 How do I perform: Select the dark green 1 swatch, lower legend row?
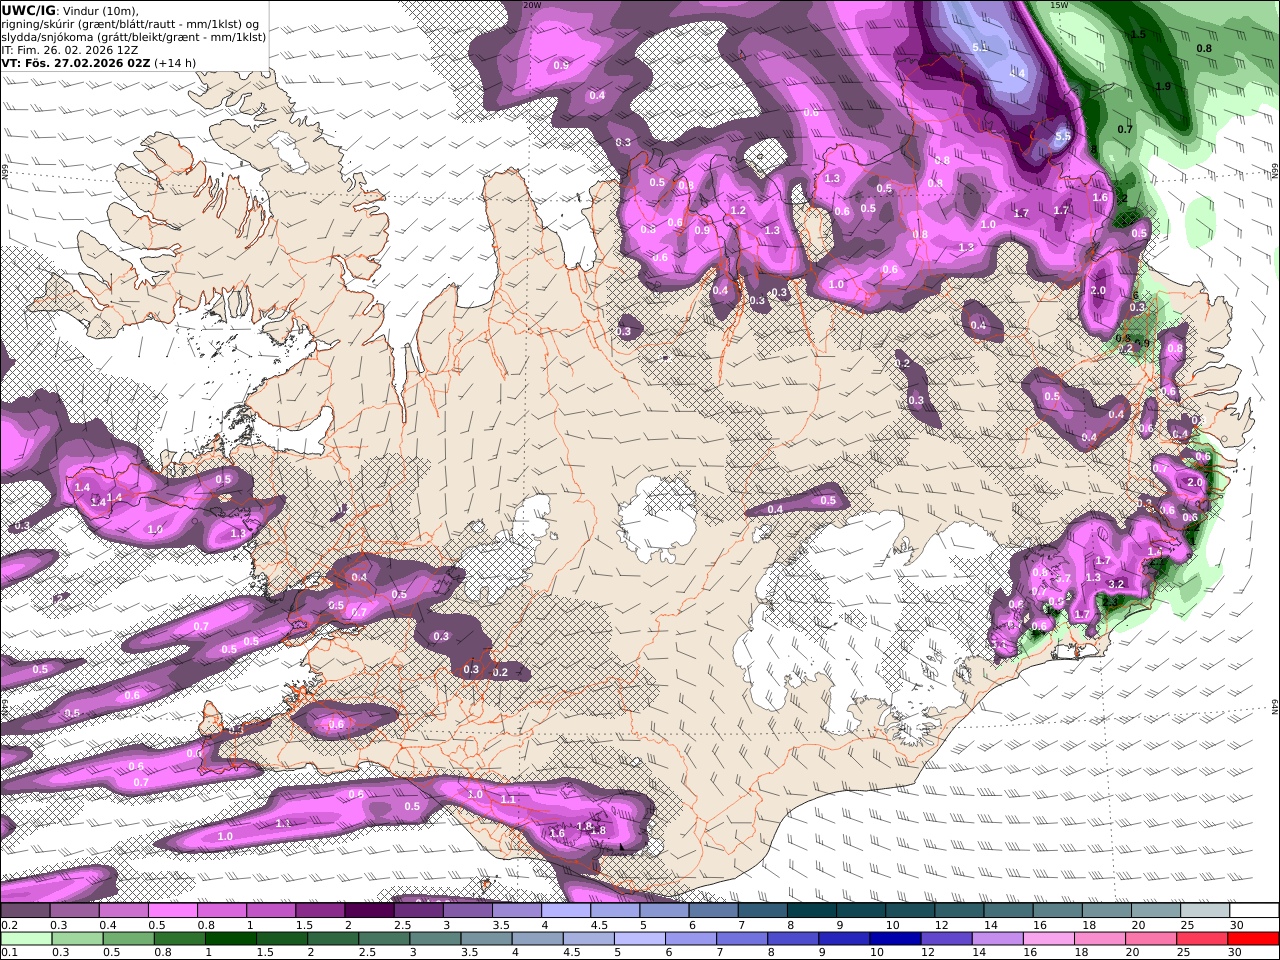coord(231,938)
